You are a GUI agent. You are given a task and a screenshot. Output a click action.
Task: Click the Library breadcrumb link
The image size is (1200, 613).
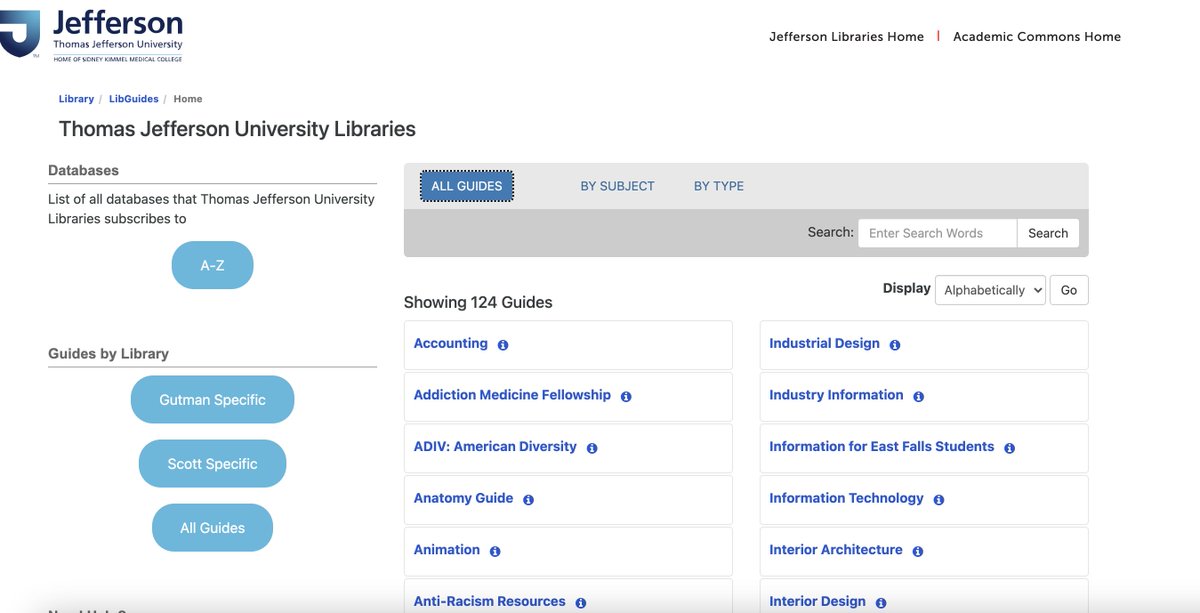(76, 99)
